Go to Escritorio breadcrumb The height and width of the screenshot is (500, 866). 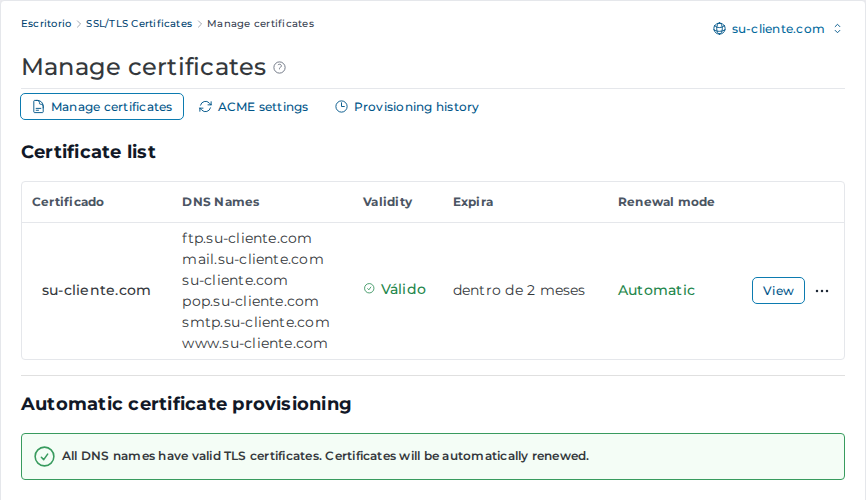[x=46, y=24]
